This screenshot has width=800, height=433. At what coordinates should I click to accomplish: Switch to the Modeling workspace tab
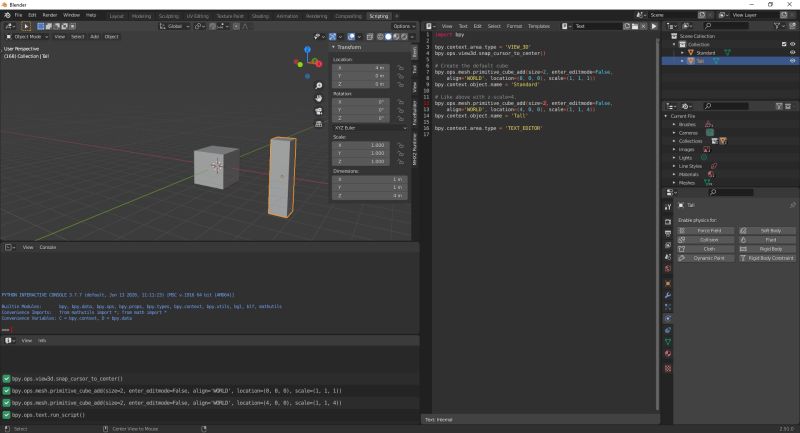point(142,16)
